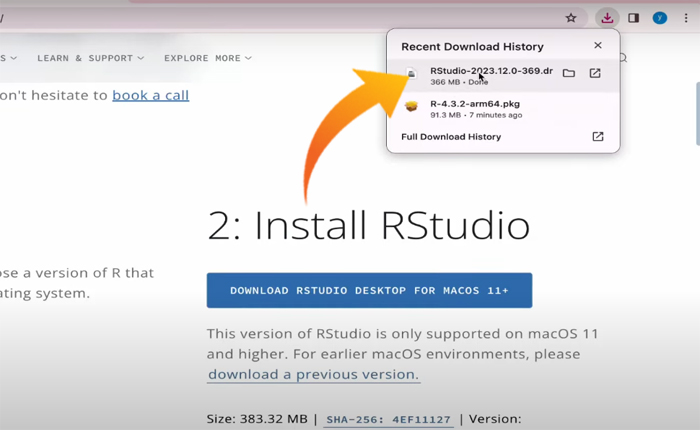The width and height of the screenshot is (700, 430).
Task: Click the RStudio-2023.12.0-369 file icon
Action: [411, 76]
